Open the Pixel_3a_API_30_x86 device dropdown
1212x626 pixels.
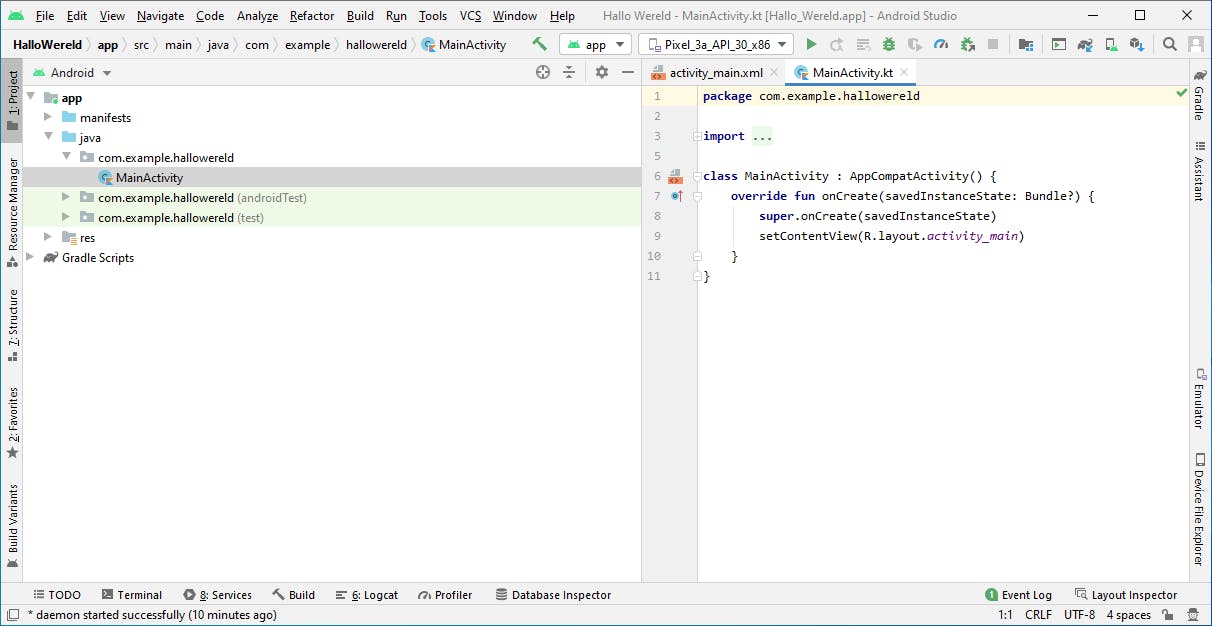click(716, 44)
